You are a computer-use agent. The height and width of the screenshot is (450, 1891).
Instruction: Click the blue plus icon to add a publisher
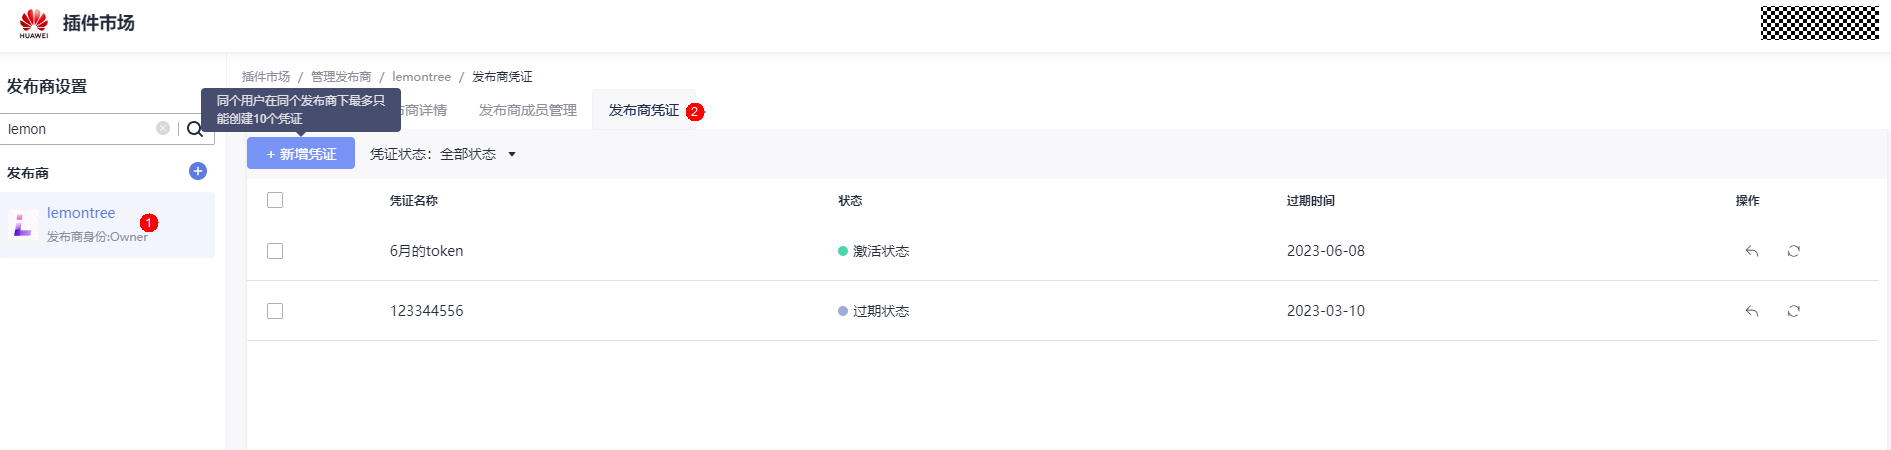(198, 171)
